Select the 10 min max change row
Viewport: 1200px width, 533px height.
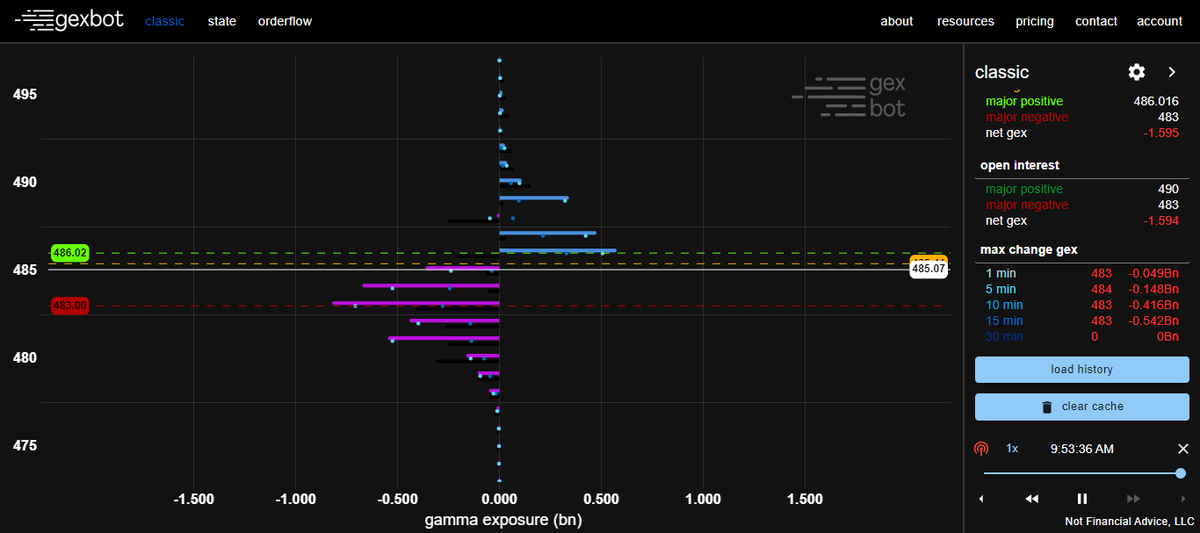tap(1081, 304)
